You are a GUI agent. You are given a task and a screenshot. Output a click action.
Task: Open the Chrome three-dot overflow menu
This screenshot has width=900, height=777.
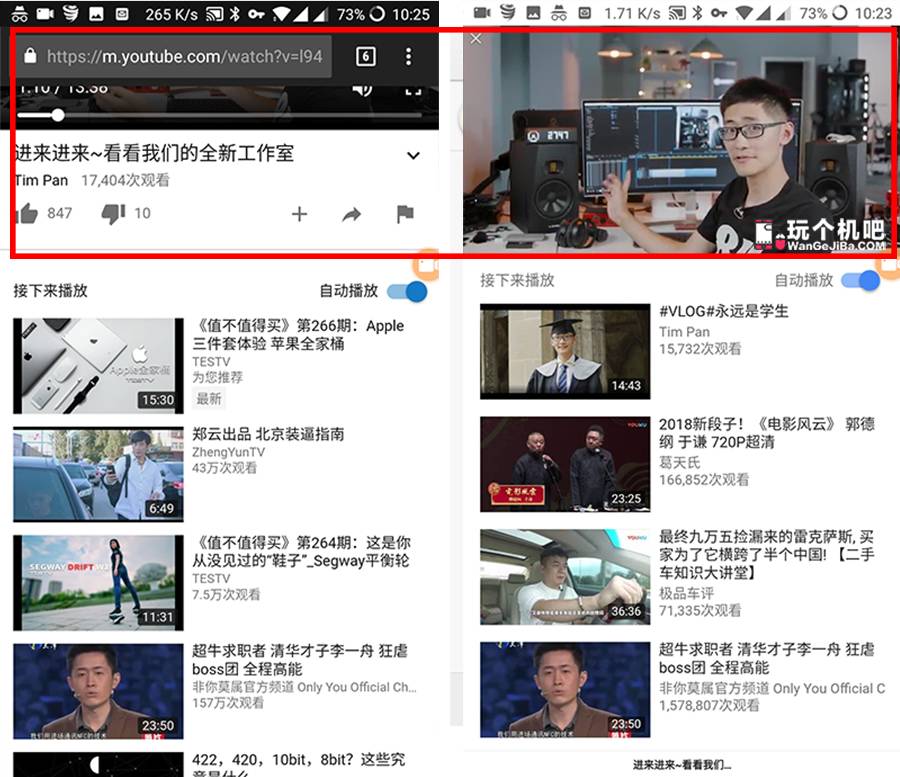click(408, 56)
